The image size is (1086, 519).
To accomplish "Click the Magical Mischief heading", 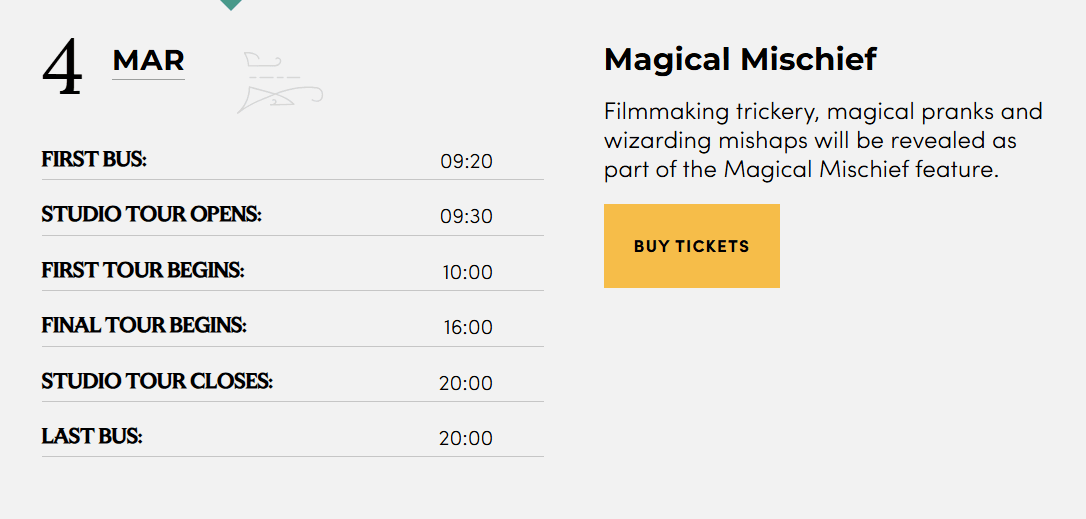I will 740,60.
